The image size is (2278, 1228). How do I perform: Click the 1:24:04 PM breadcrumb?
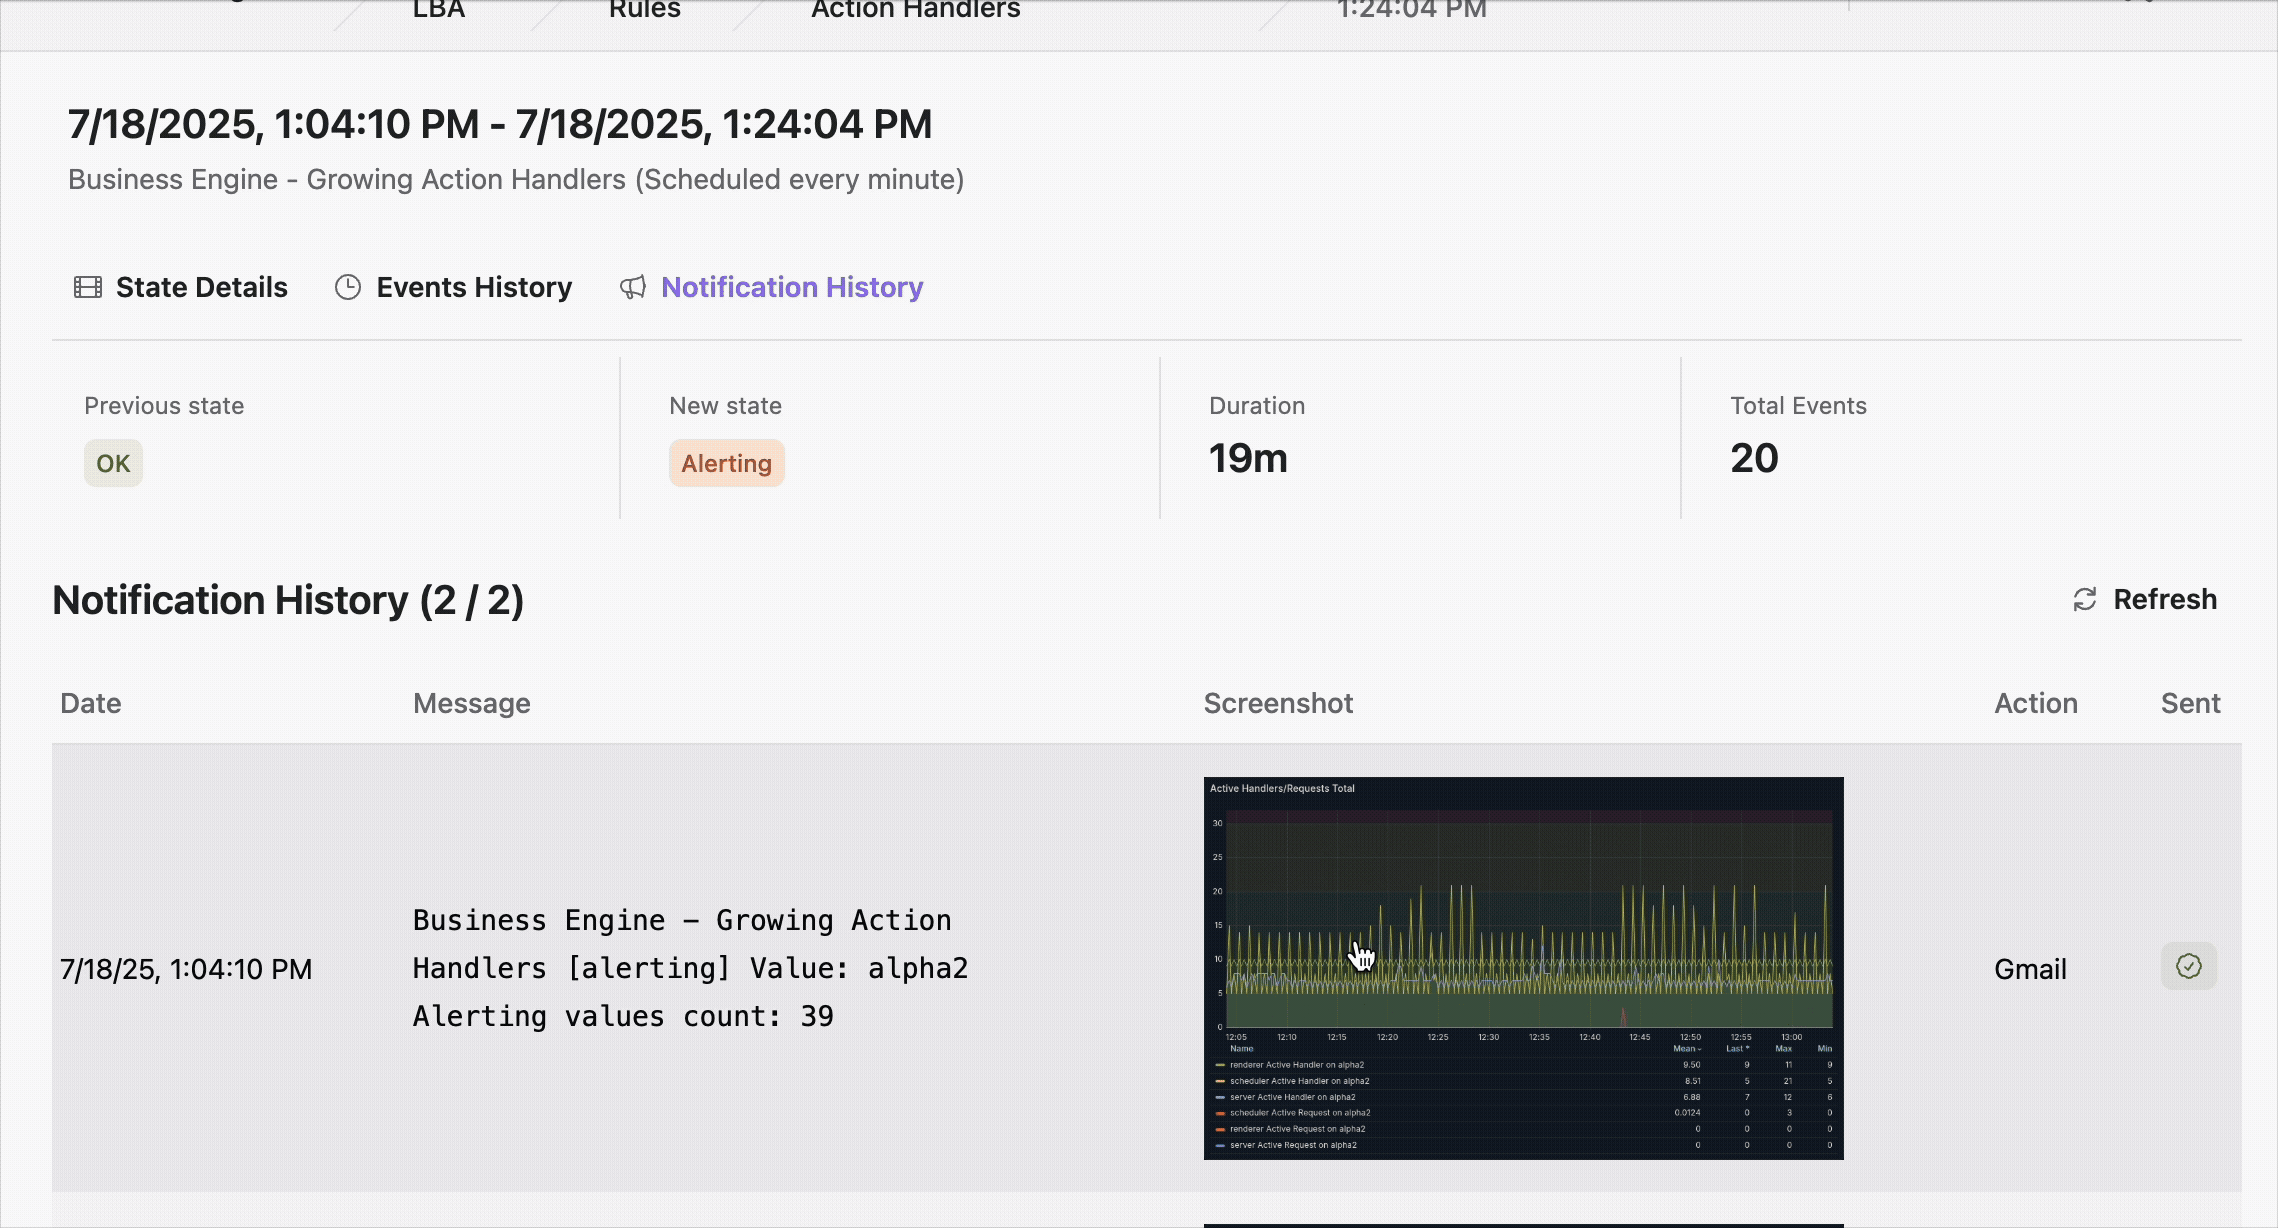pyautogui.click(x=1412, y=10)
